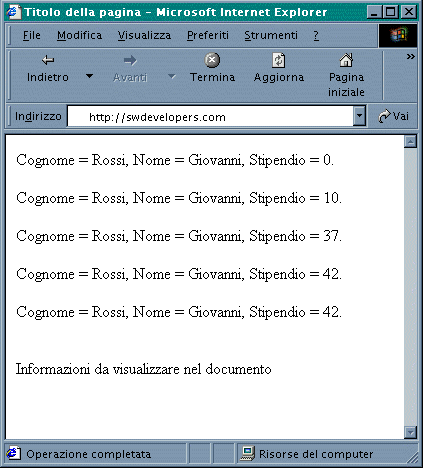Click the line with Stipendio = 37
423x468 pixels.
point(179,236)
